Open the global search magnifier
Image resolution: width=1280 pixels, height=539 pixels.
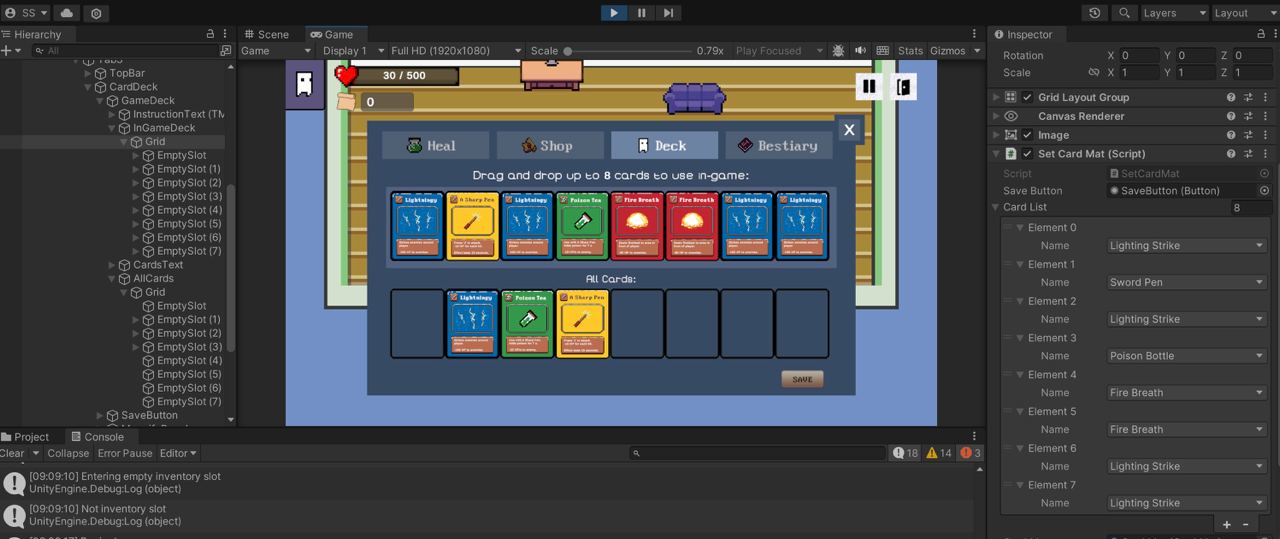1124,13
